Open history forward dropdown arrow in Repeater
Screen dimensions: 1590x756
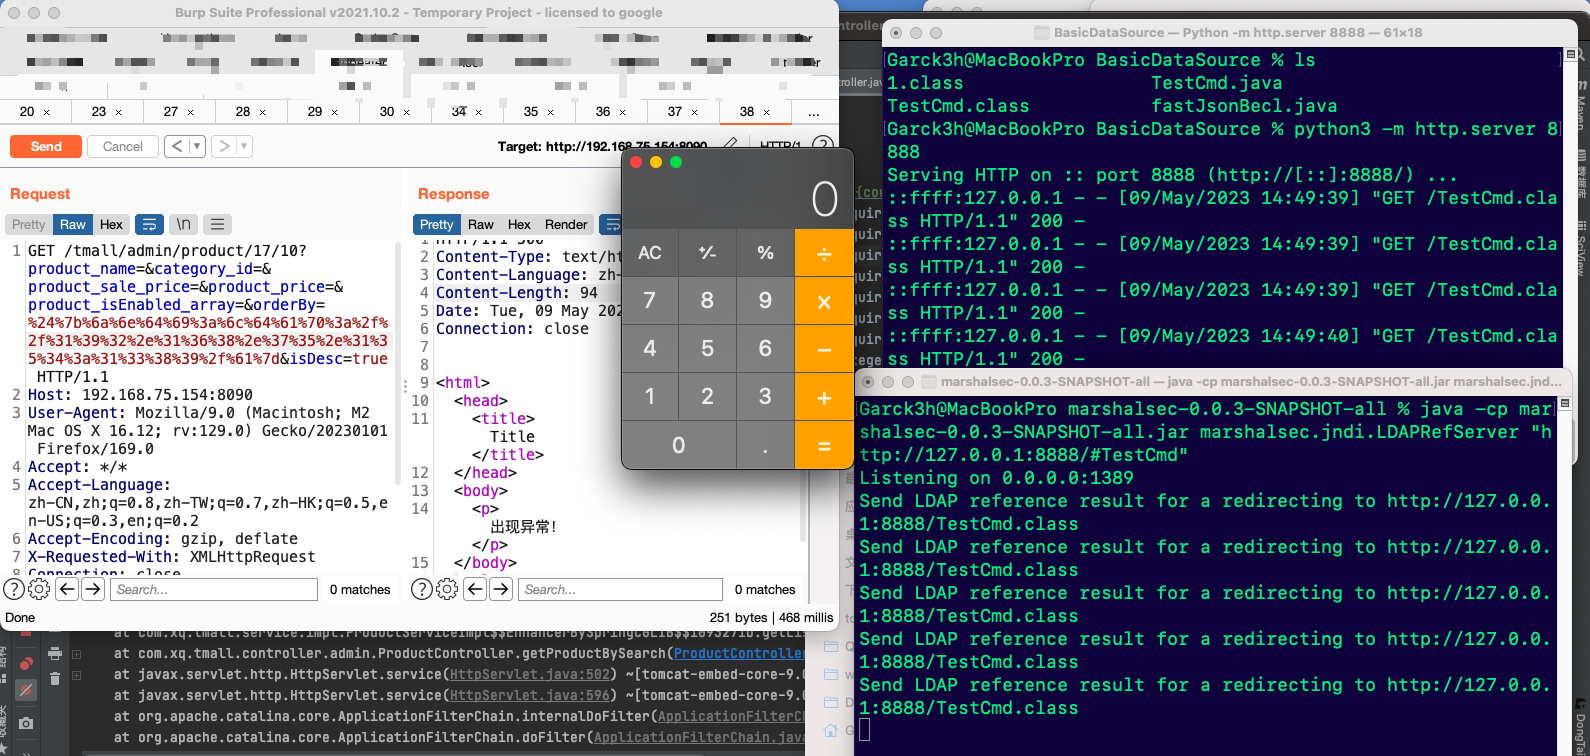click(244, 146)
